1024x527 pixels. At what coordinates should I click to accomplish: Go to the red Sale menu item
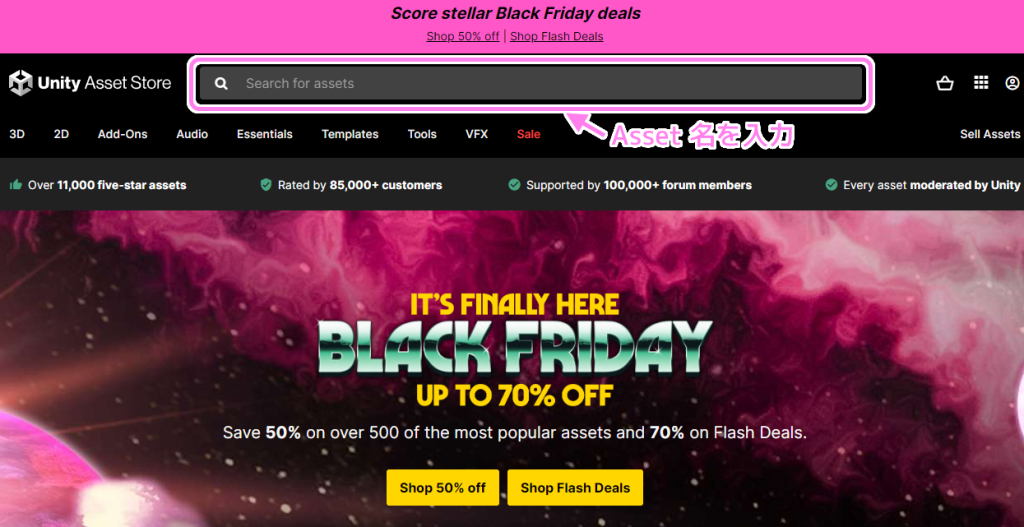tap(528, 134)
